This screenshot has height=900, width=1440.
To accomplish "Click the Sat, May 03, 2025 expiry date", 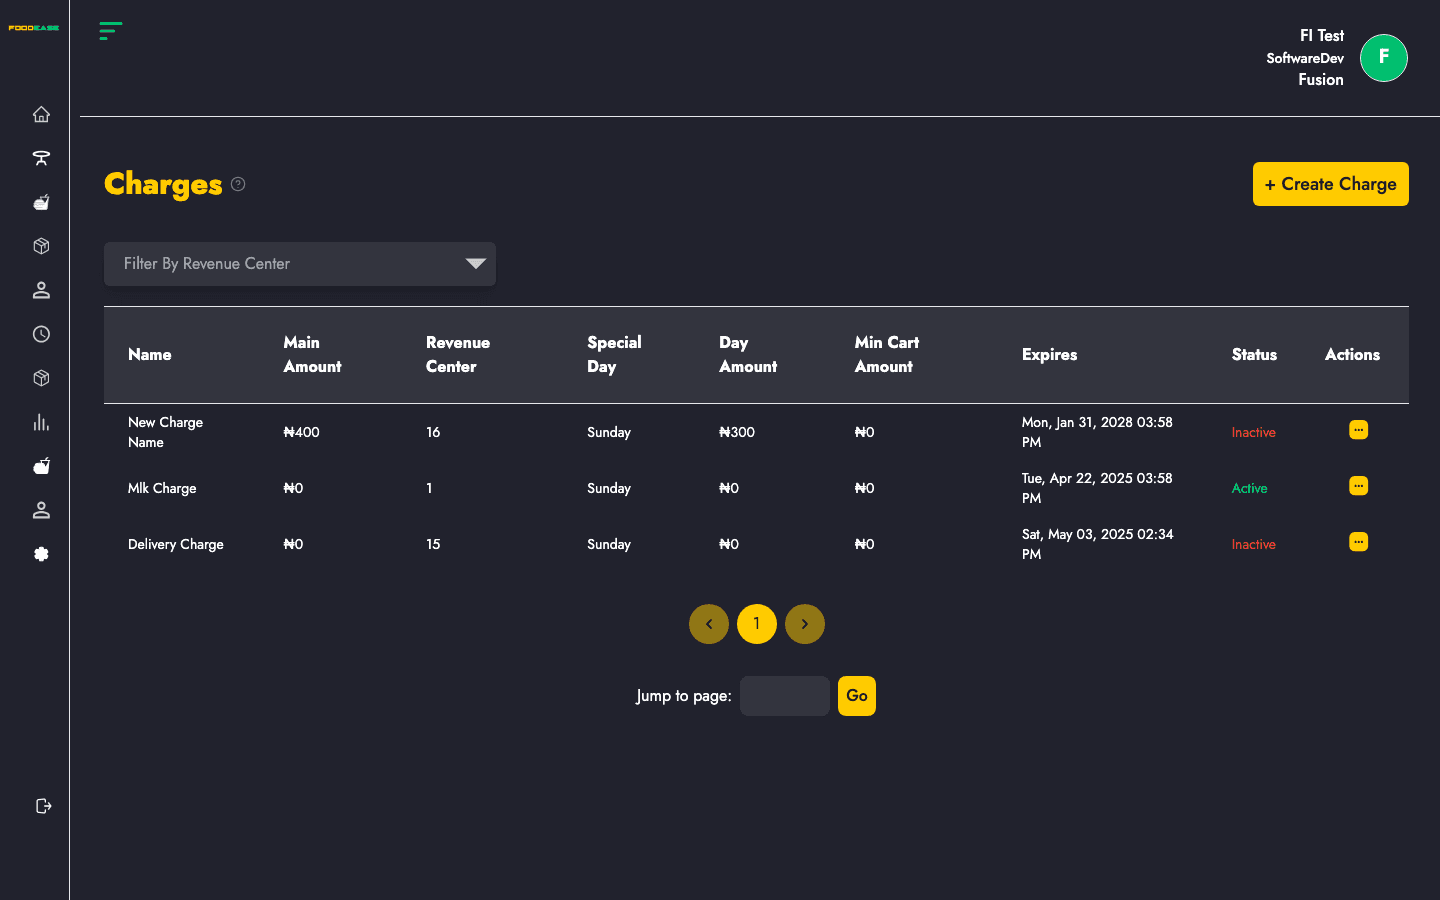I will 1098,544.
